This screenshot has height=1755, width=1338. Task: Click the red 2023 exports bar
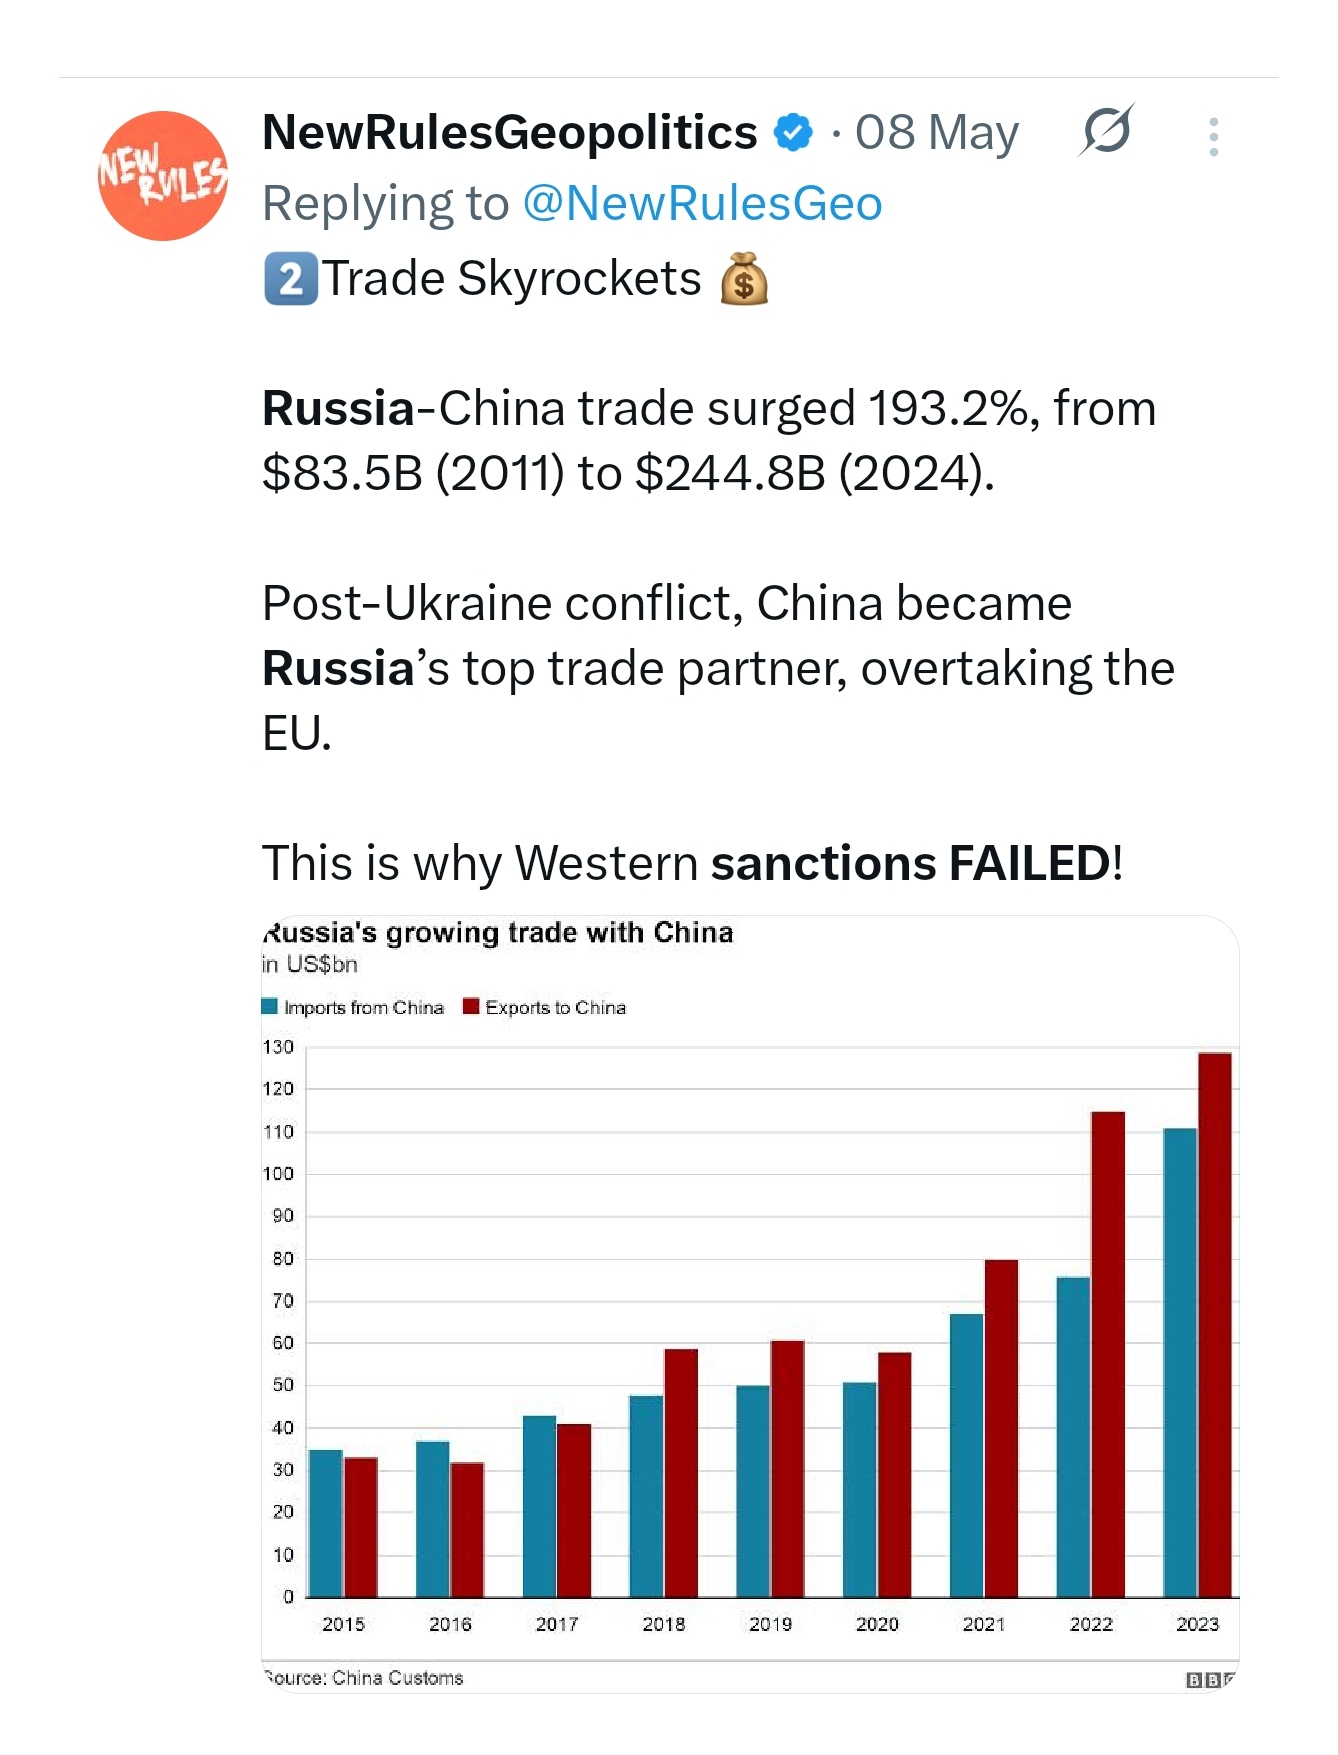1214,1325
